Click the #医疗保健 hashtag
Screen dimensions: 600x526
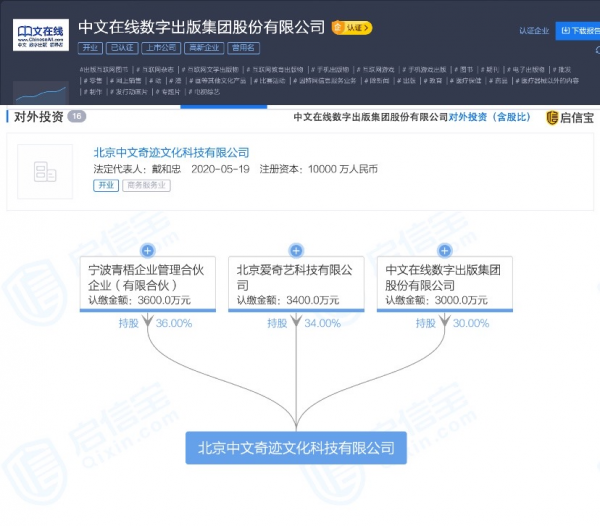(465, 81)
